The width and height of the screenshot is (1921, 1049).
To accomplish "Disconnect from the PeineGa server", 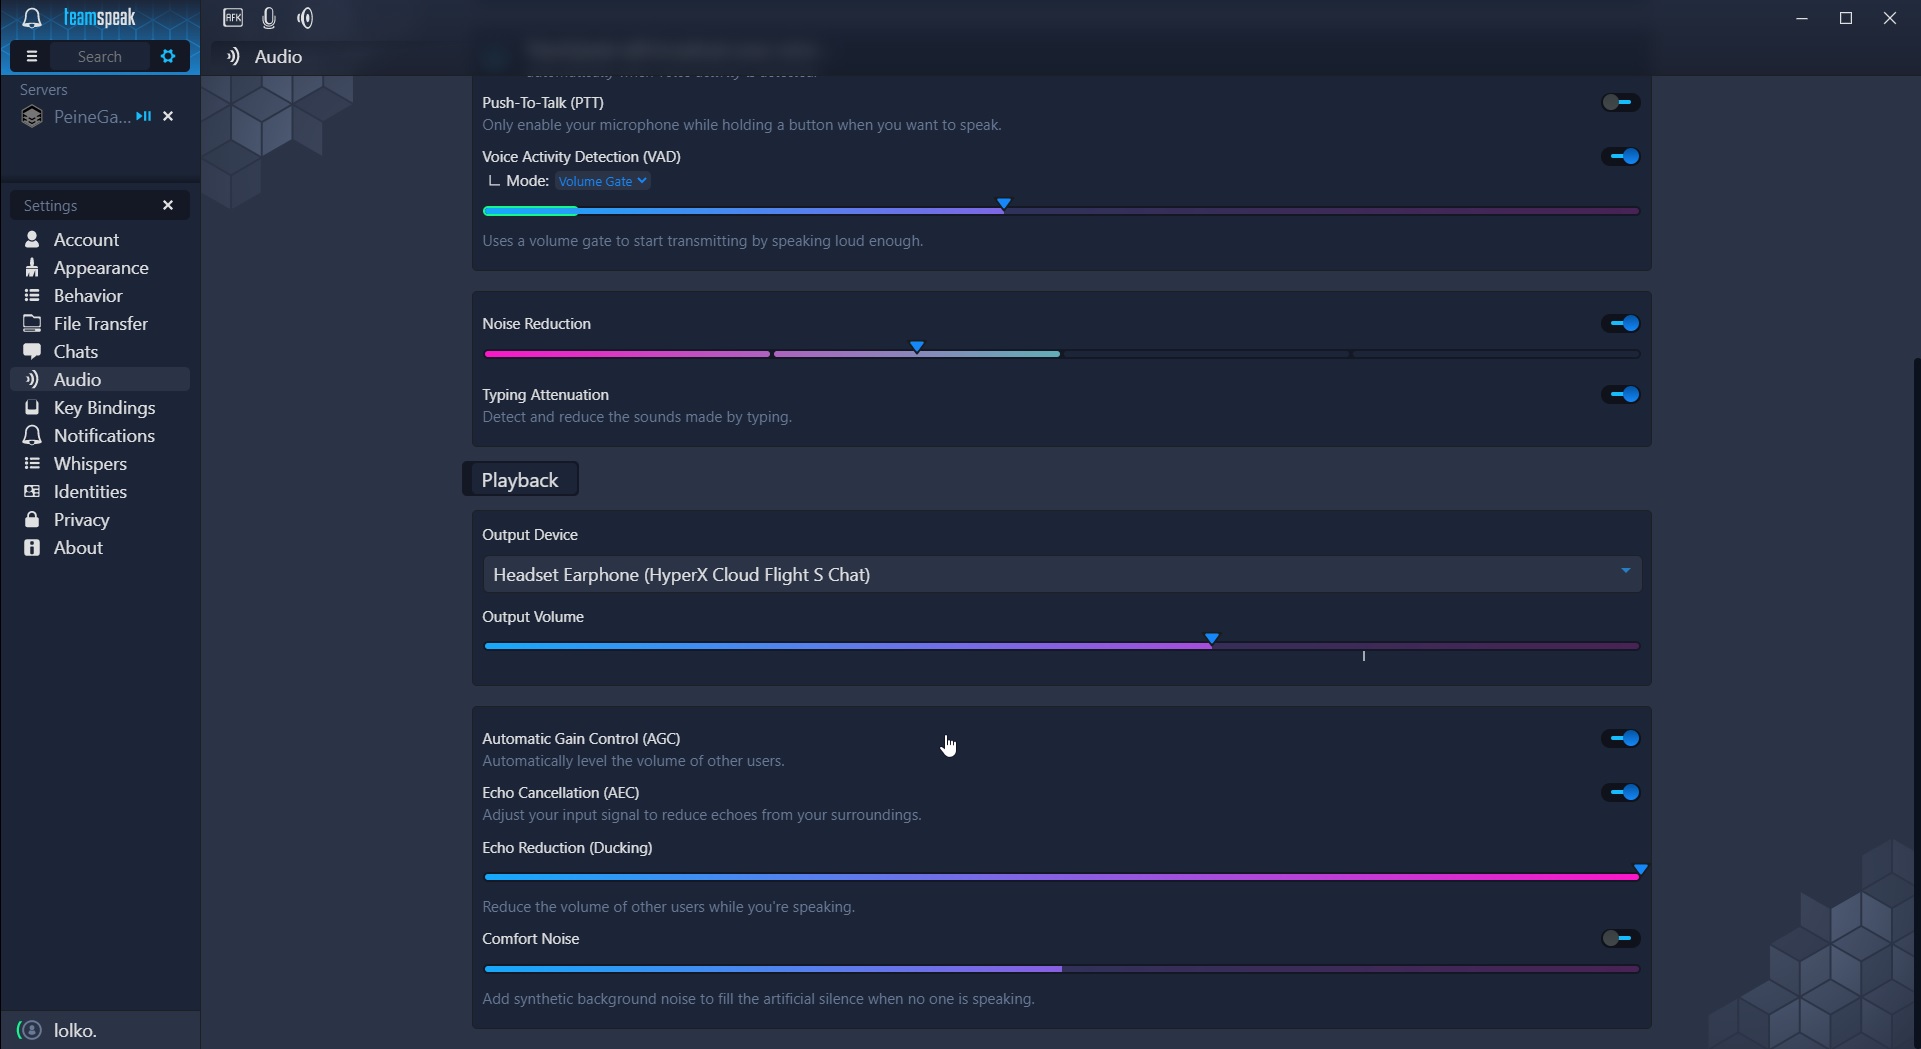I will coord(168,117).
